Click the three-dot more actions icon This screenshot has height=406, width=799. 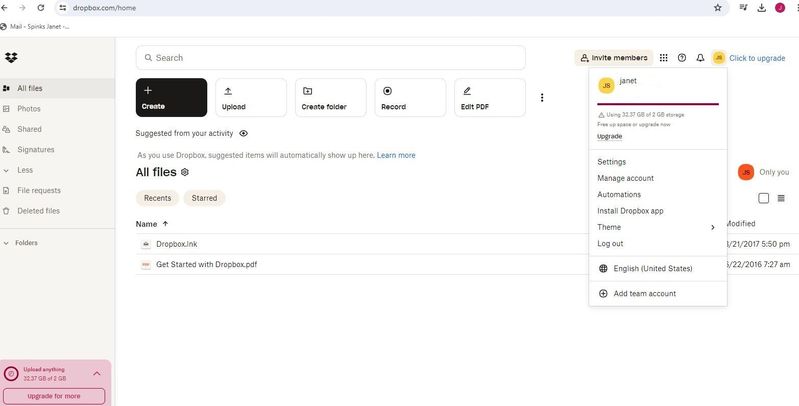point(542,98)
